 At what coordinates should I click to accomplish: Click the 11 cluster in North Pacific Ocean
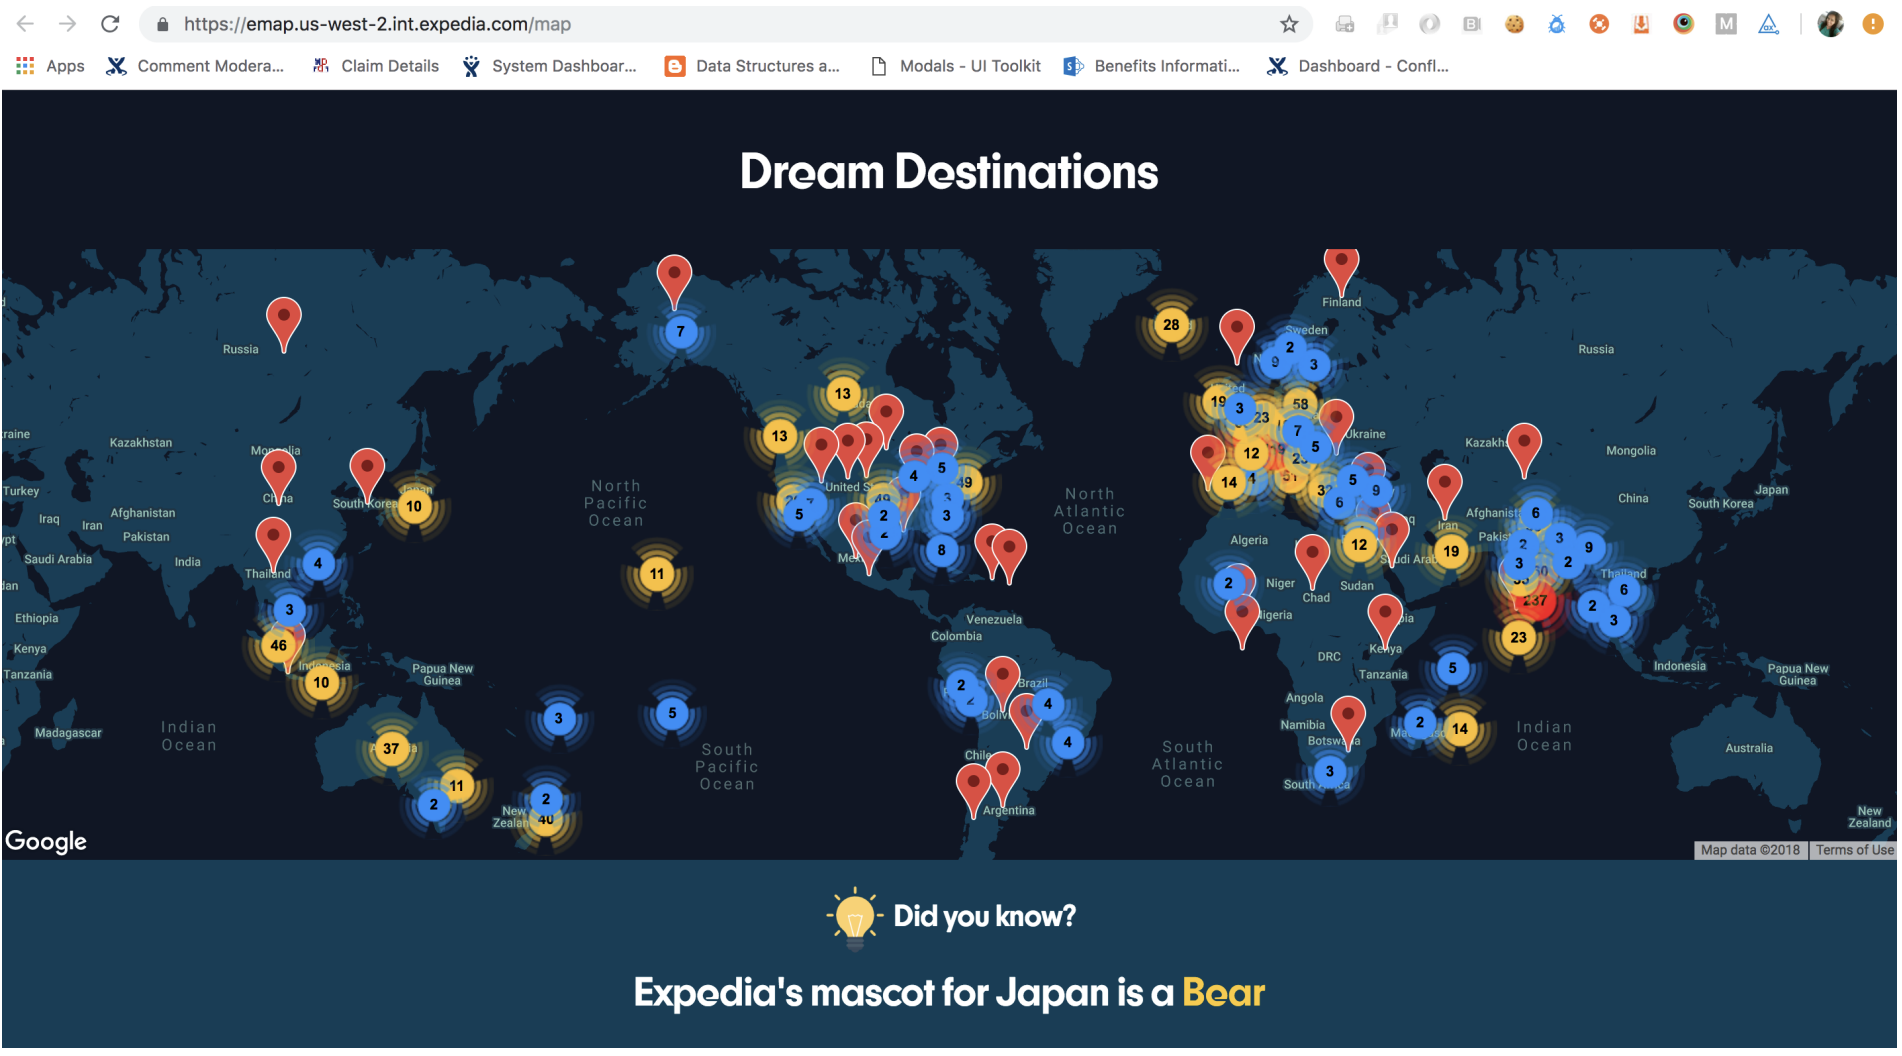[x=658, y=575]
